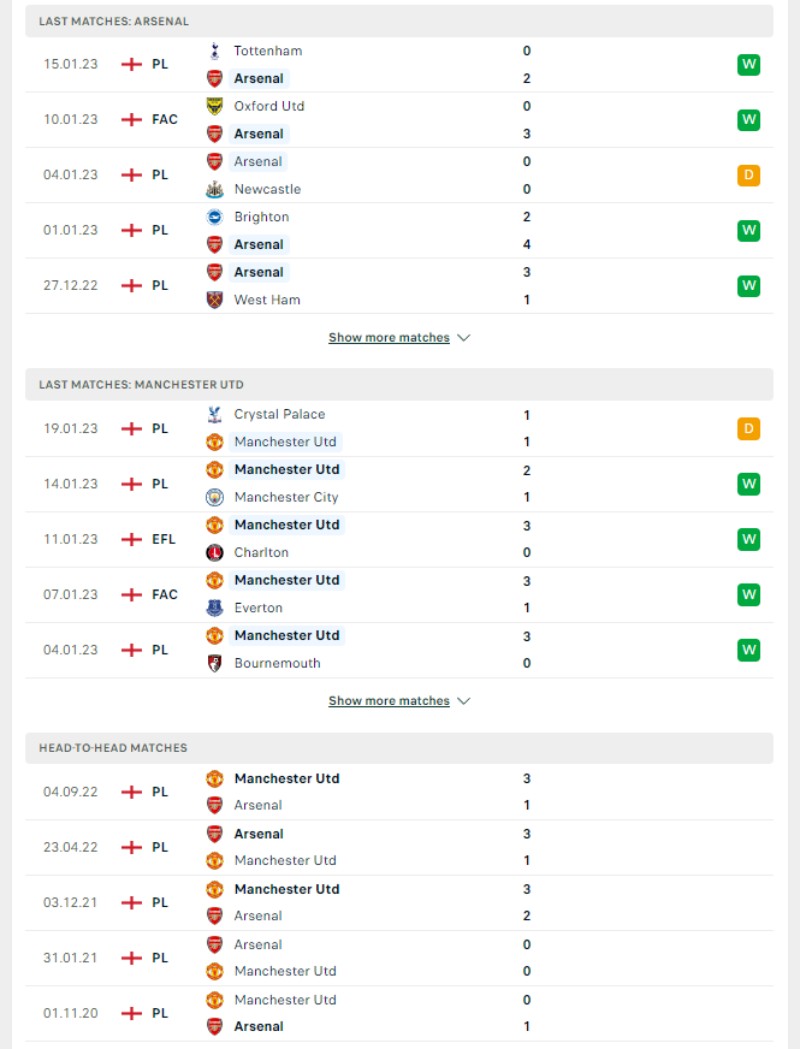
Task: Click the West Ham club crest
Action: point(214,300)
